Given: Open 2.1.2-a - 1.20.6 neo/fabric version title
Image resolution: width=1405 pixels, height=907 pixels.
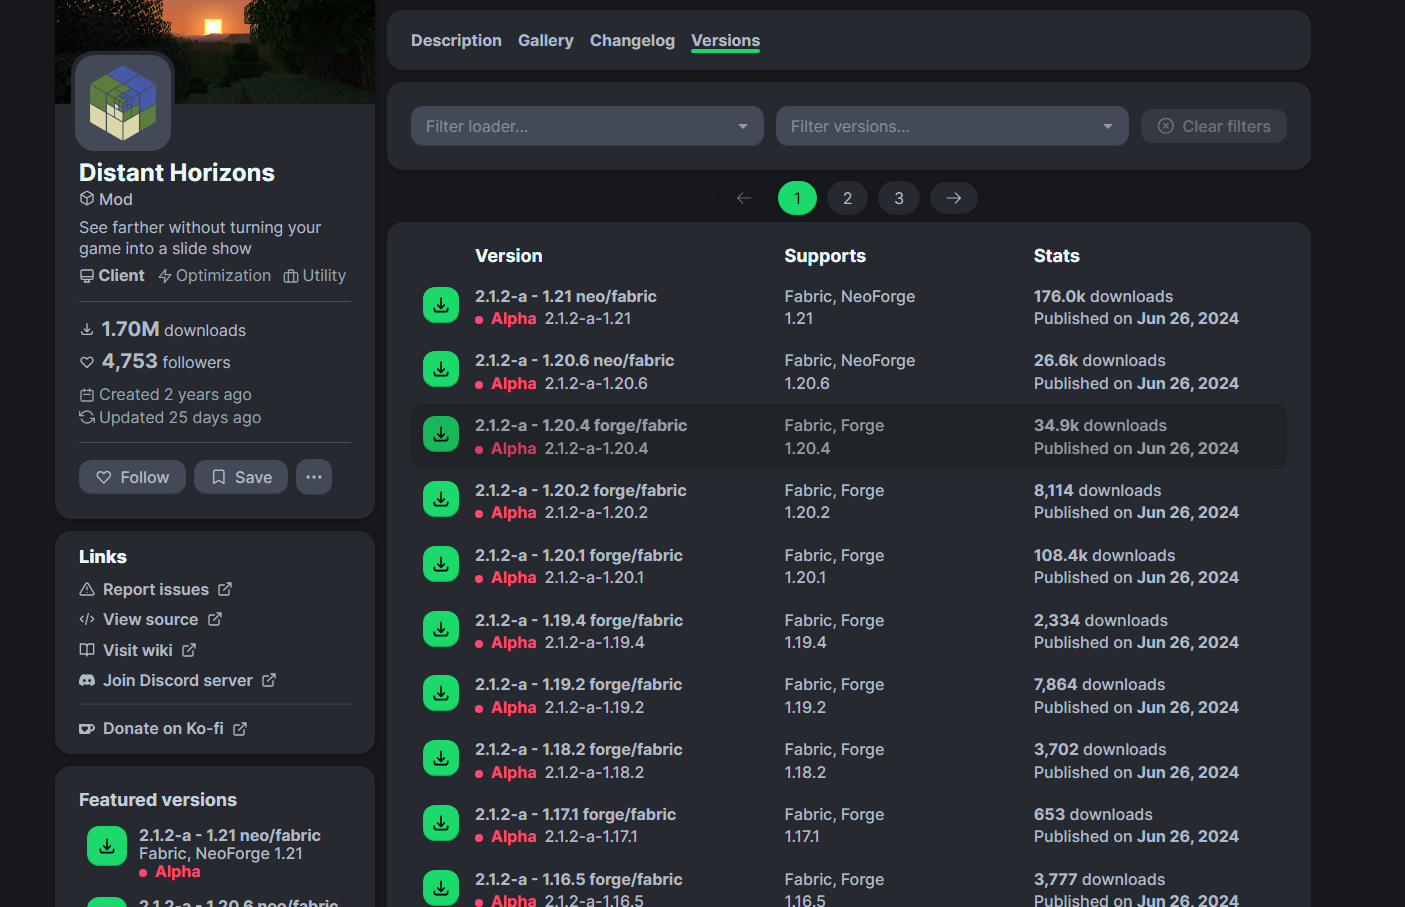Looking at the screenshot, I should pyautogui.click(x=575, y=360).
